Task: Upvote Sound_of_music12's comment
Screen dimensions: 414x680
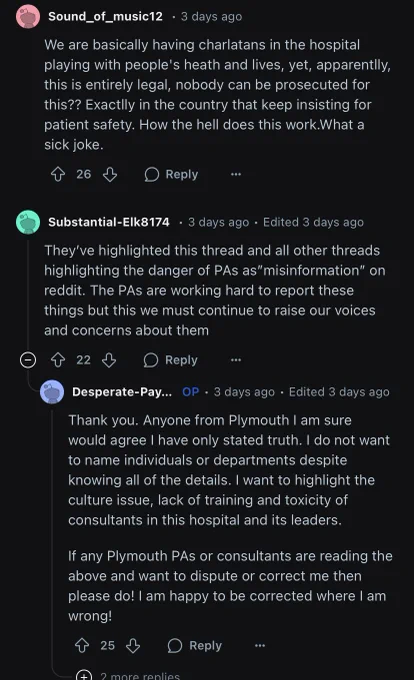Action: [x=58, y=174]
